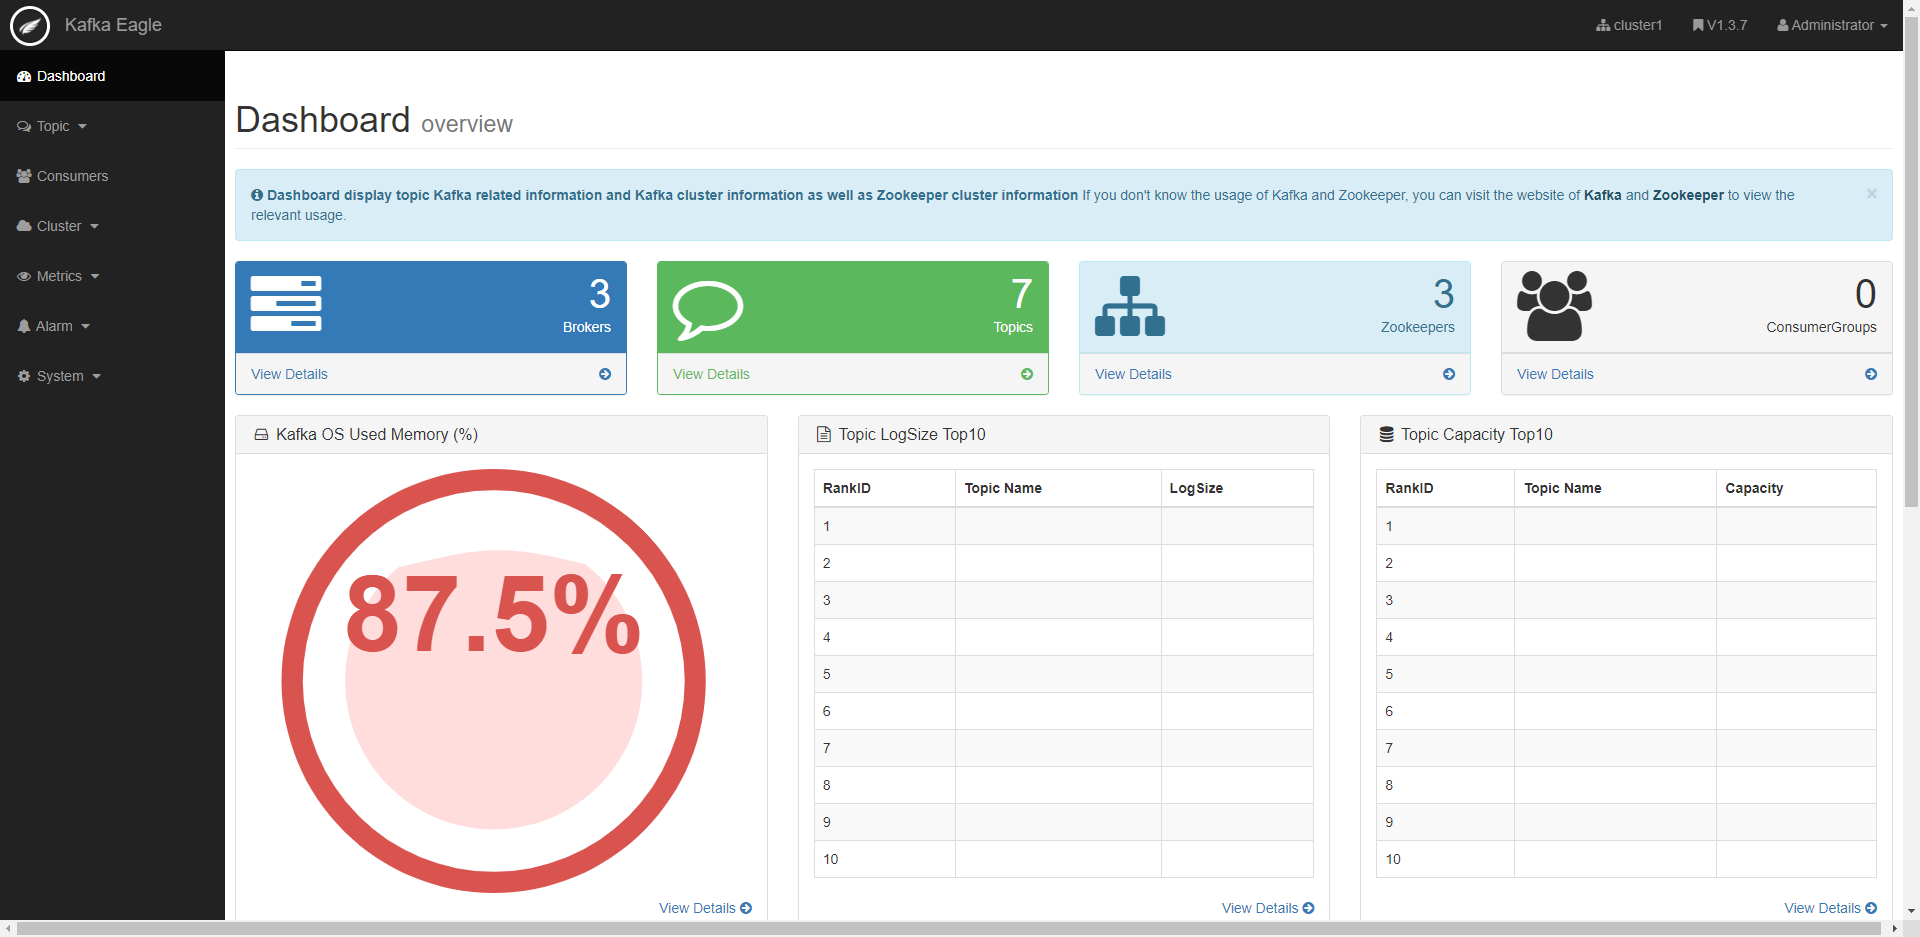Viewport: 1920px width, 937px height.
Task: Click the Topics speech bubble card icon
Action: 708,310
